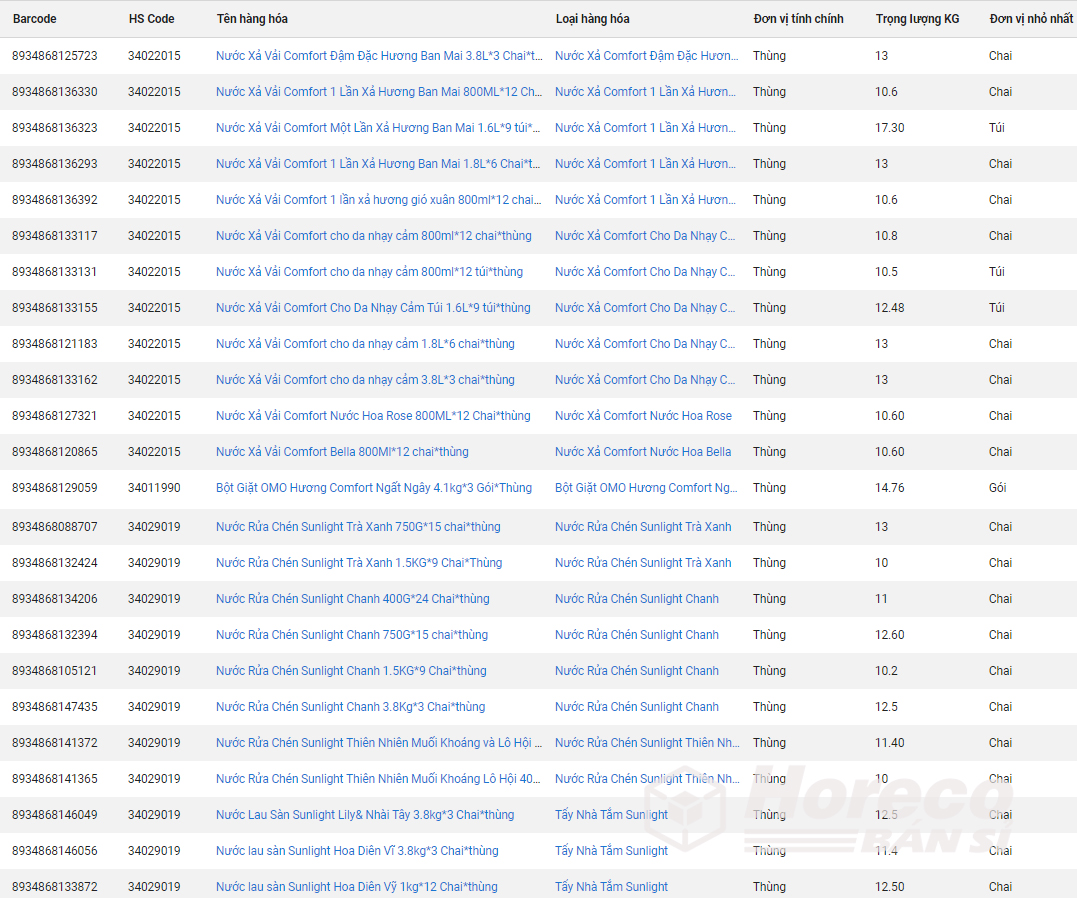Open Sunlight Chanh 400G*24 Chai*thùng link

352,598
